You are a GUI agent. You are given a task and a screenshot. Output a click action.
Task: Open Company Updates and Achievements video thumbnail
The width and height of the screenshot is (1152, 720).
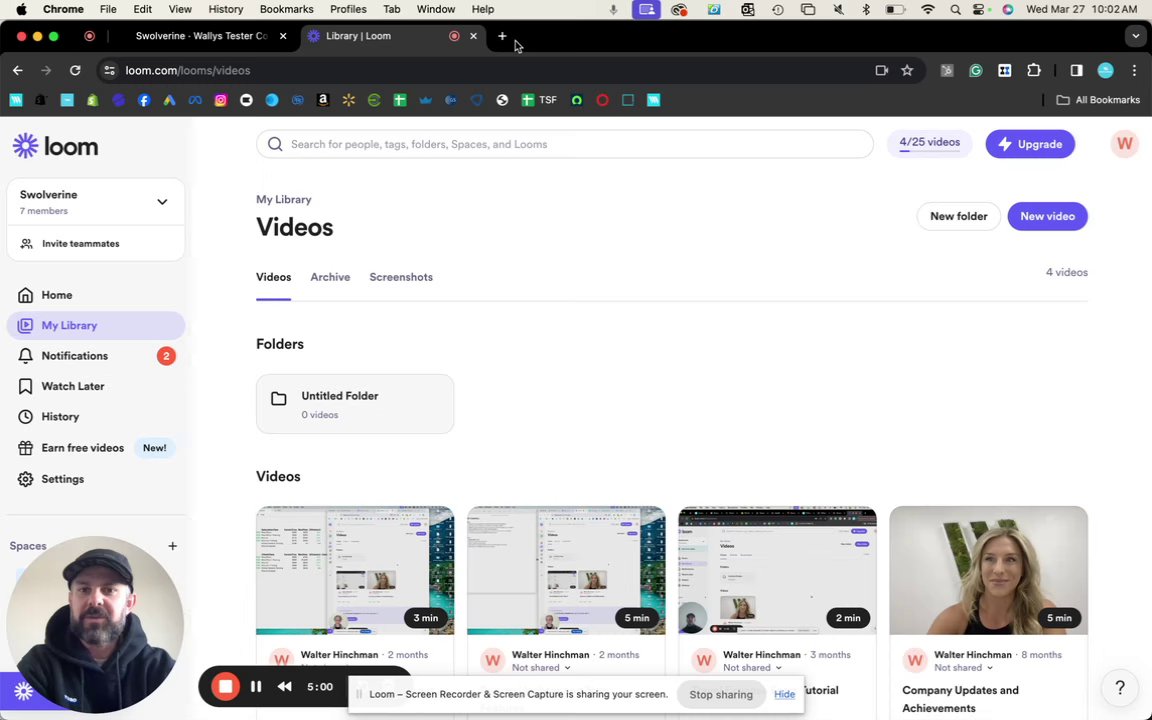[x=988, y=570]
